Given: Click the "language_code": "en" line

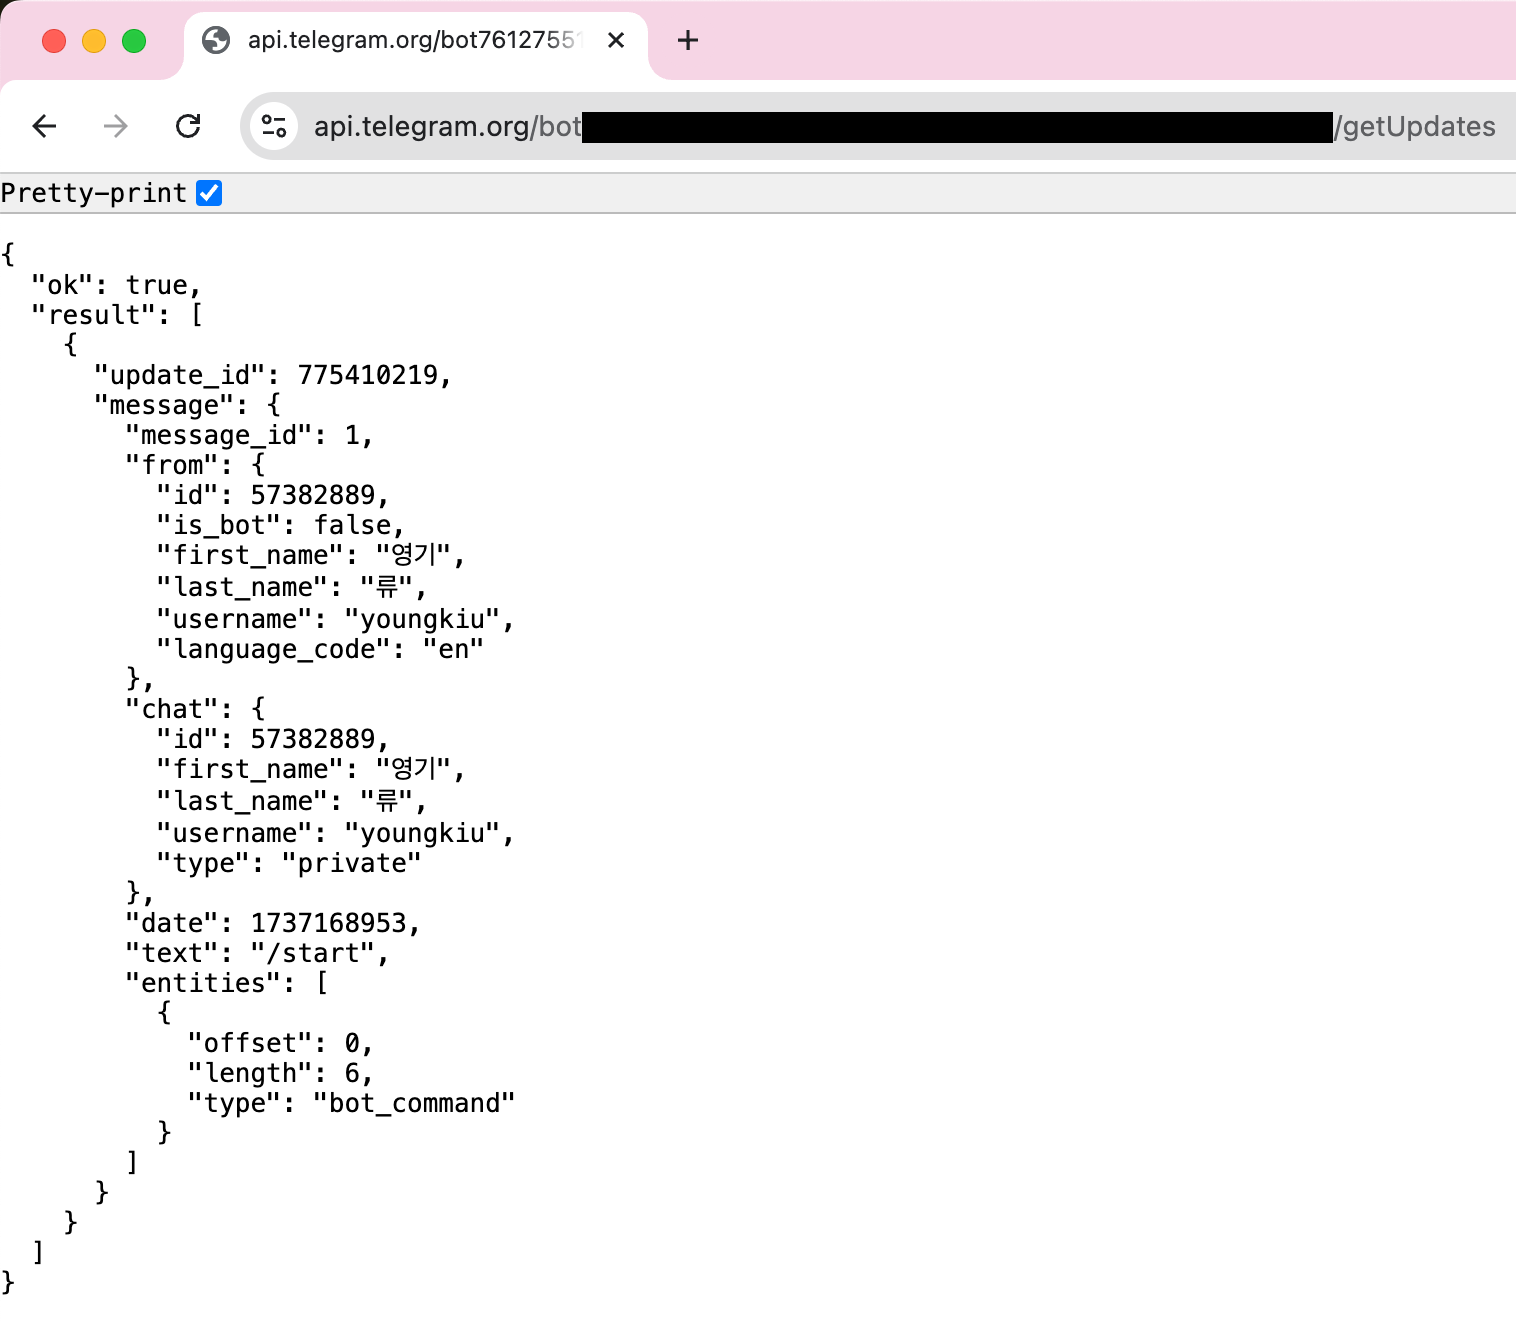Looking at the screenshot, I should point(320,649).
